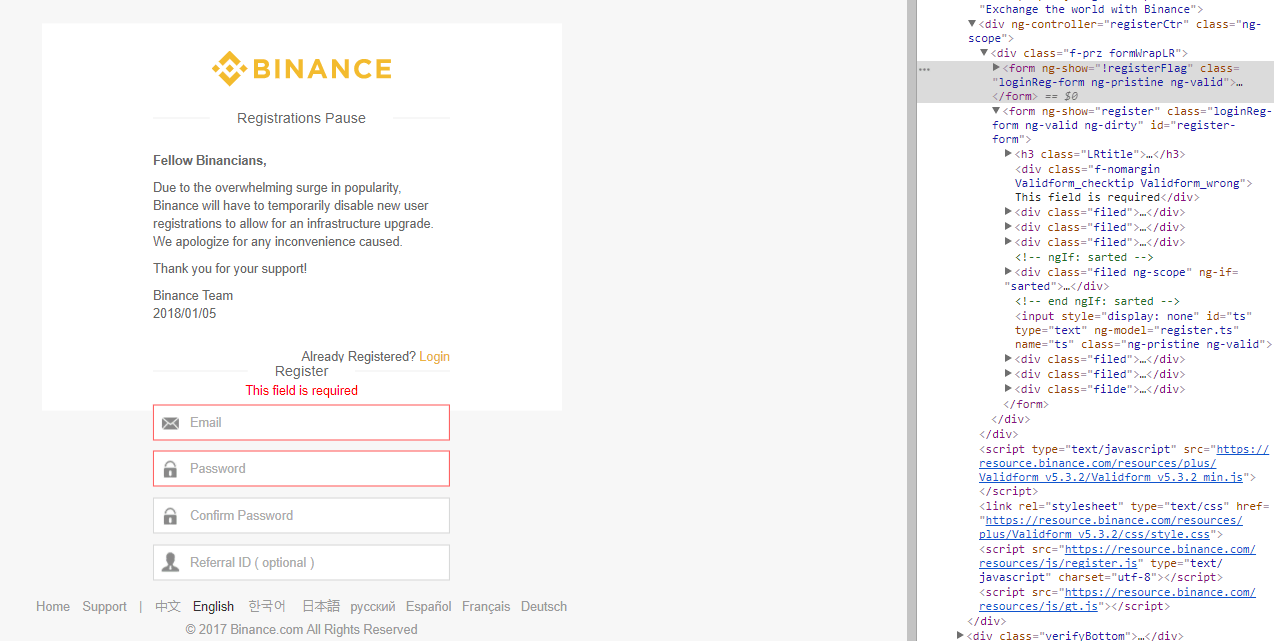This screenshot has width=1274, height=641.
Task: Go to Home footer link
Action: click(x=53, y=606)
